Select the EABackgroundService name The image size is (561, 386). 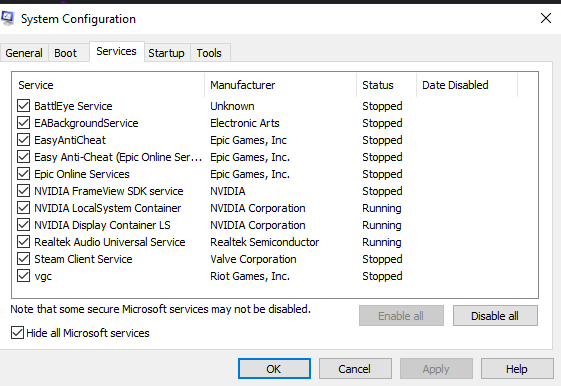86,123
